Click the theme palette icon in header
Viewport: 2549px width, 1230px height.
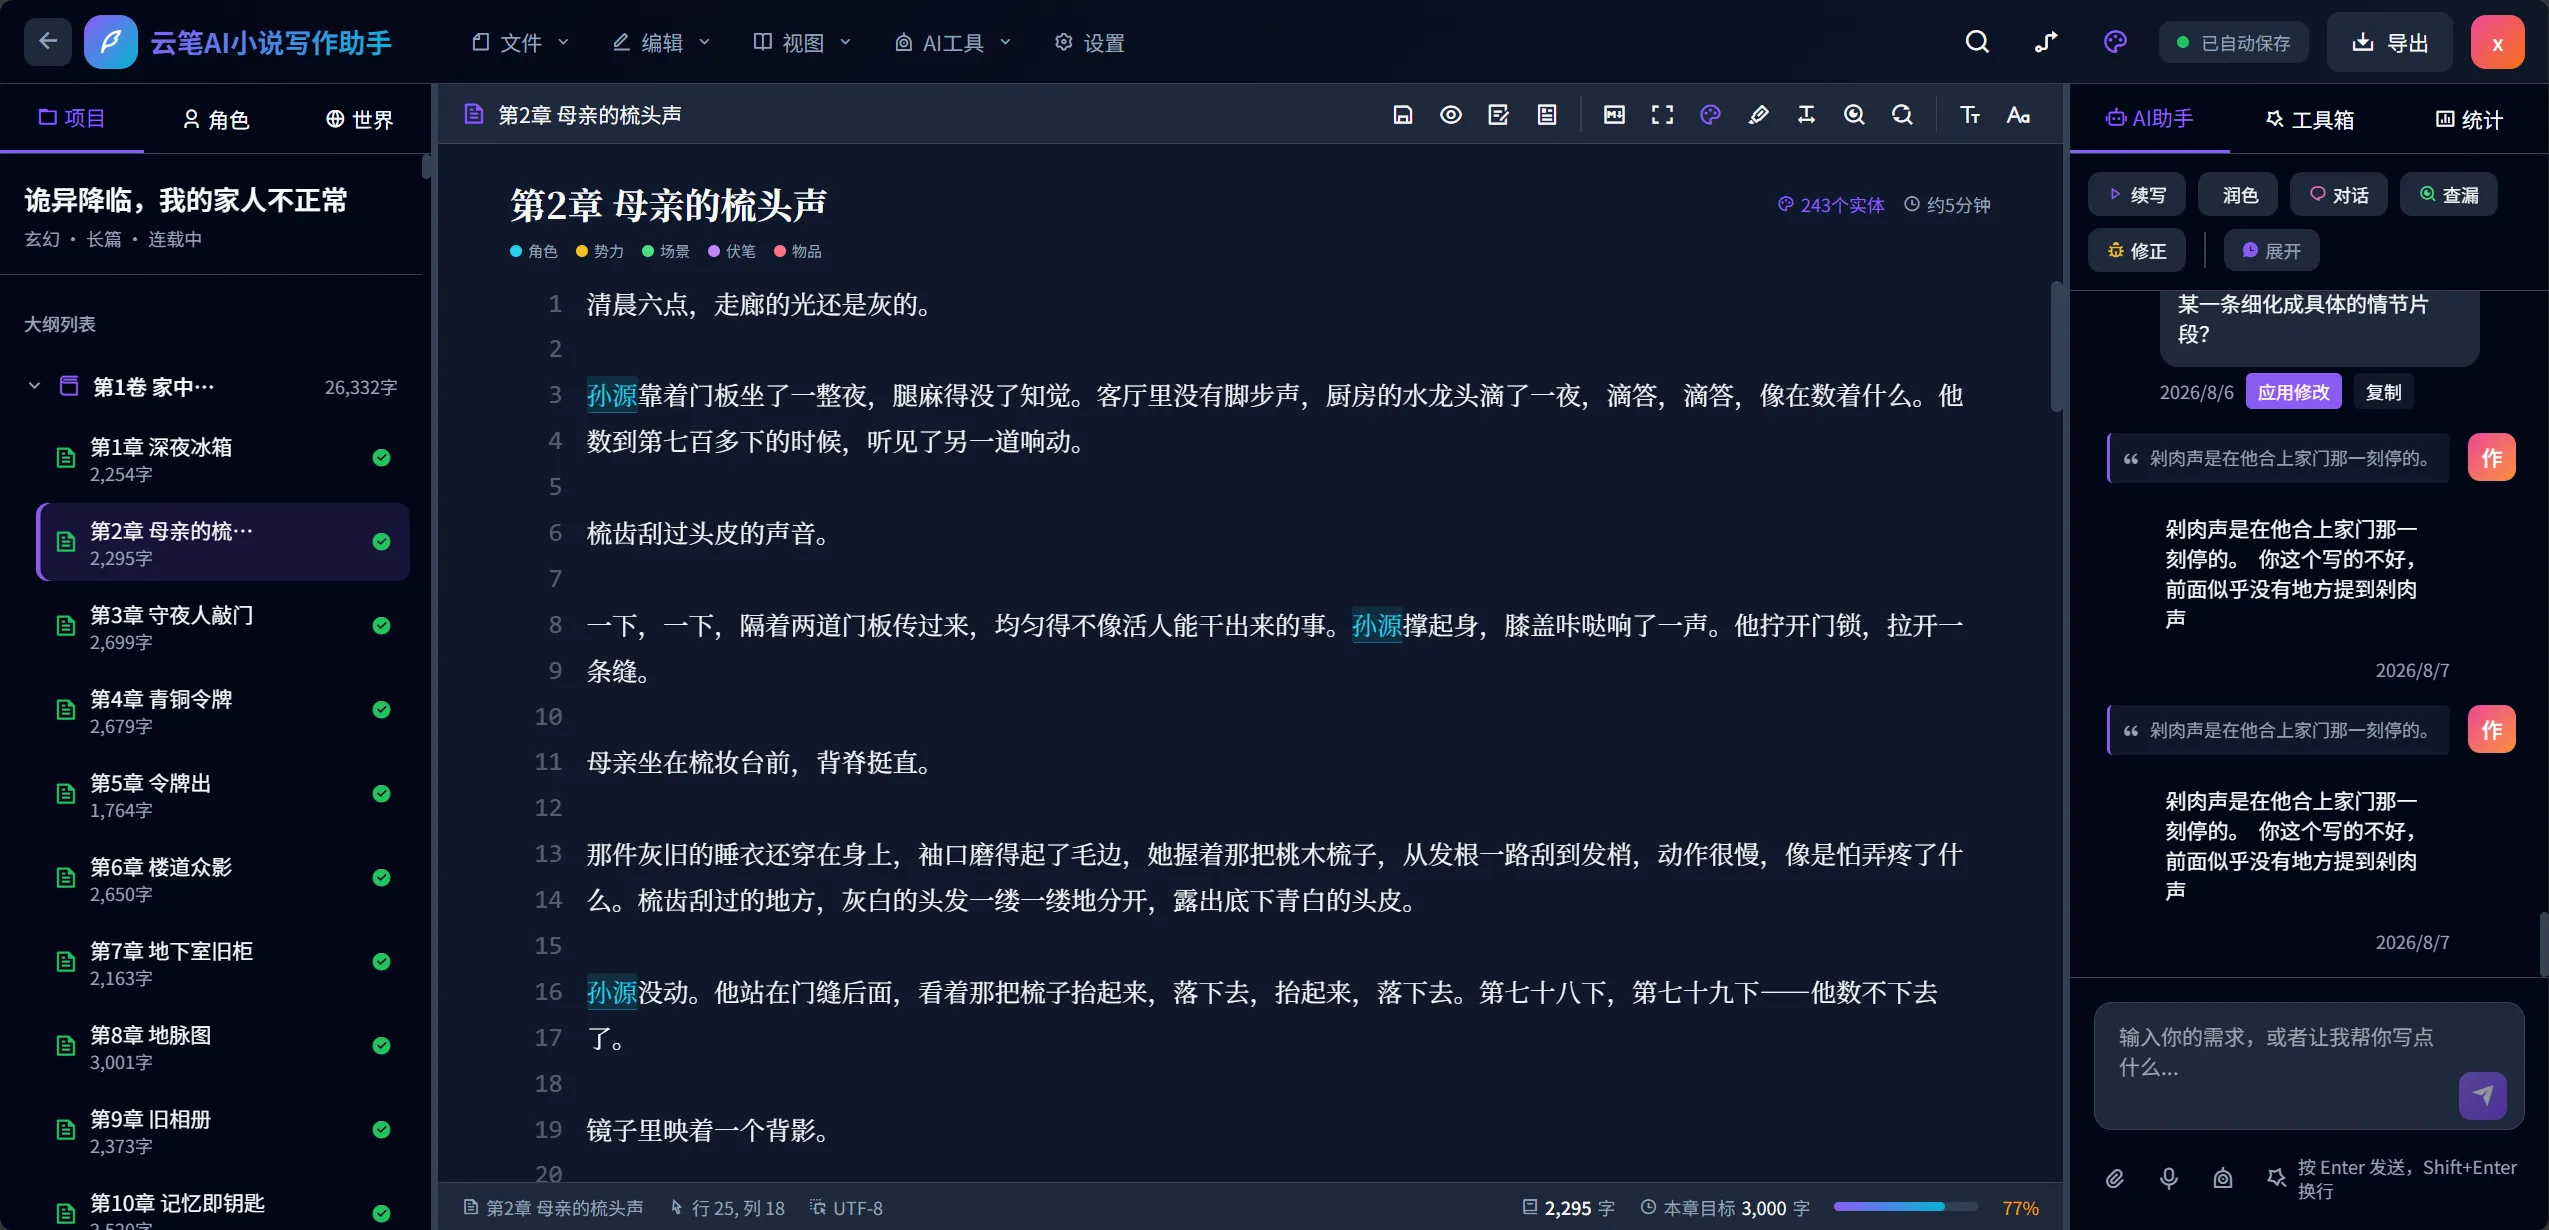coord(2115,42)
